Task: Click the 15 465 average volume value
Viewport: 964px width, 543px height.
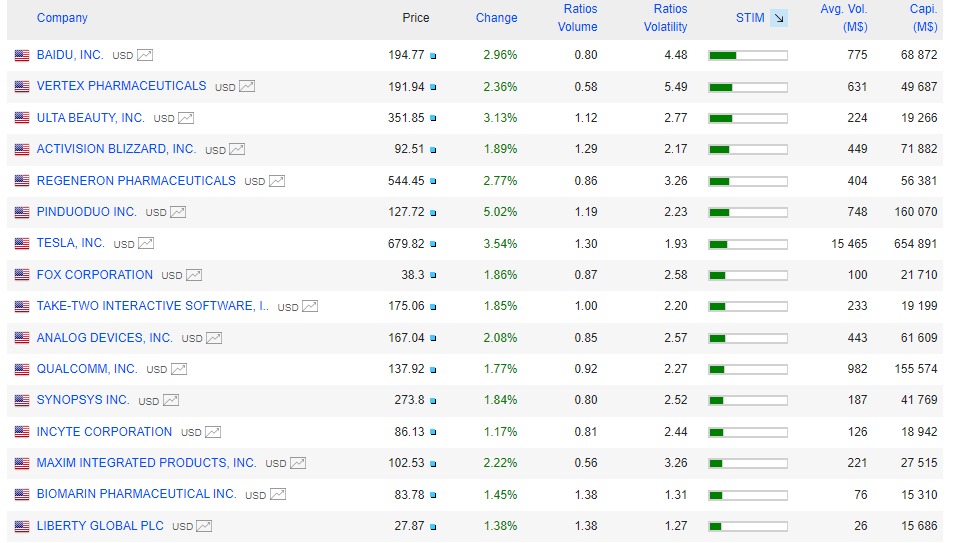Action: pos(849,244)
